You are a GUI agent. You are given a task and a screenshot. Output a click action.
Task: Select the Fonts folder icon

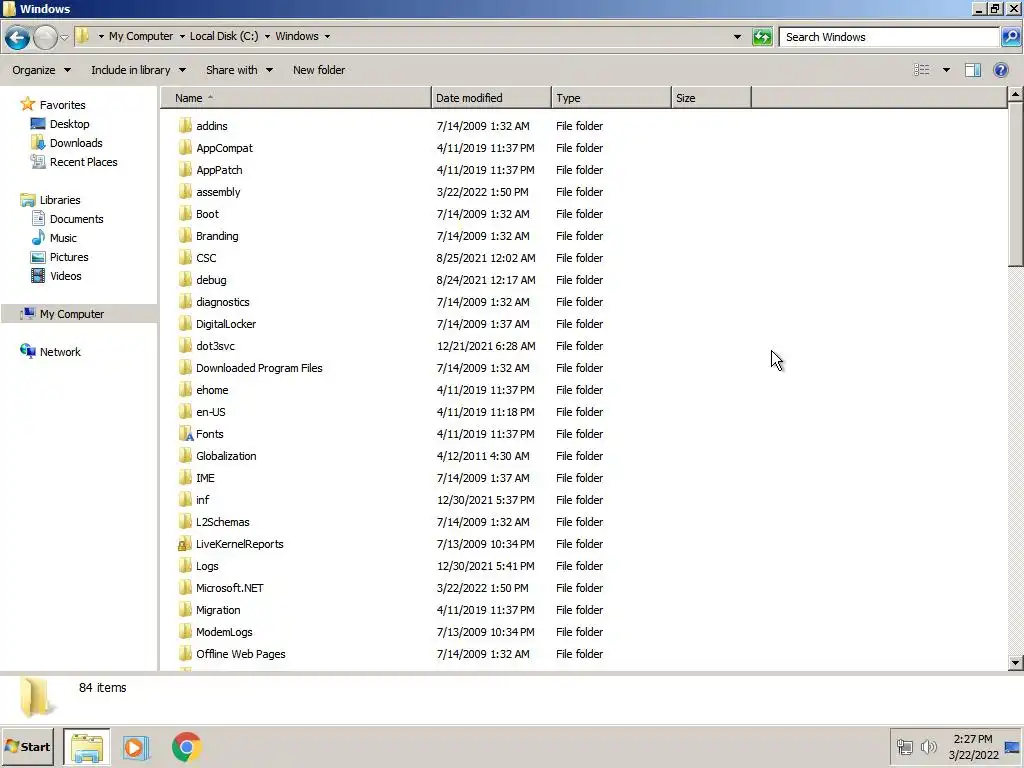pos(185,434)
